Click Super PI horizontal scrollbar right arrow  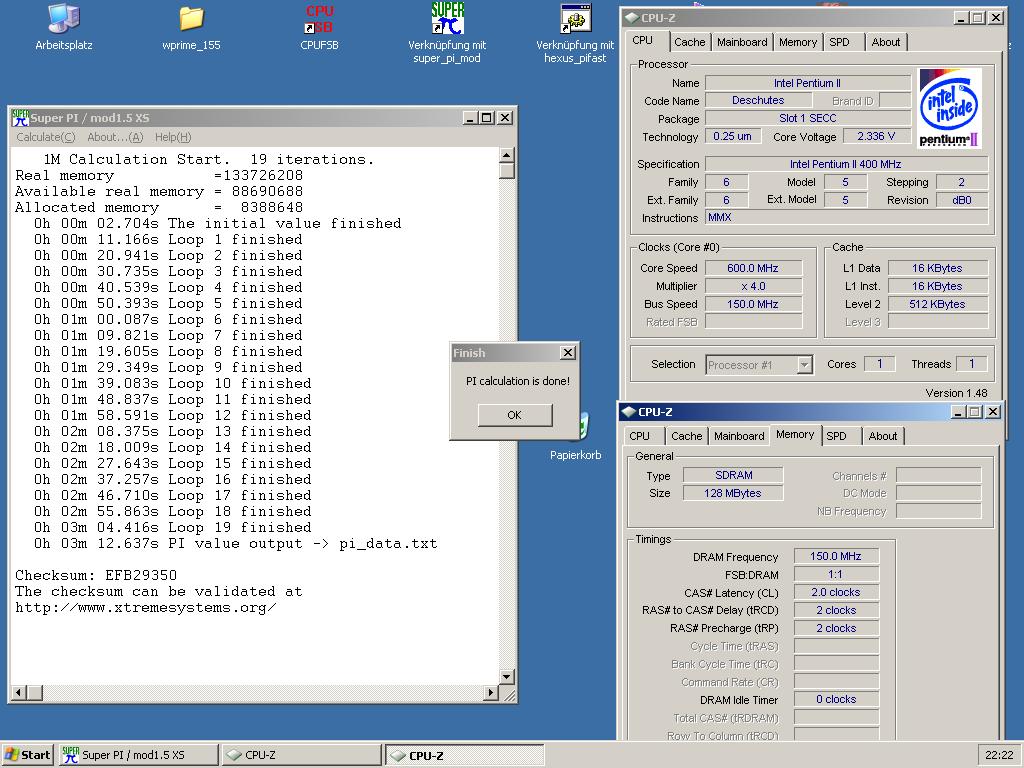point(490,692)
